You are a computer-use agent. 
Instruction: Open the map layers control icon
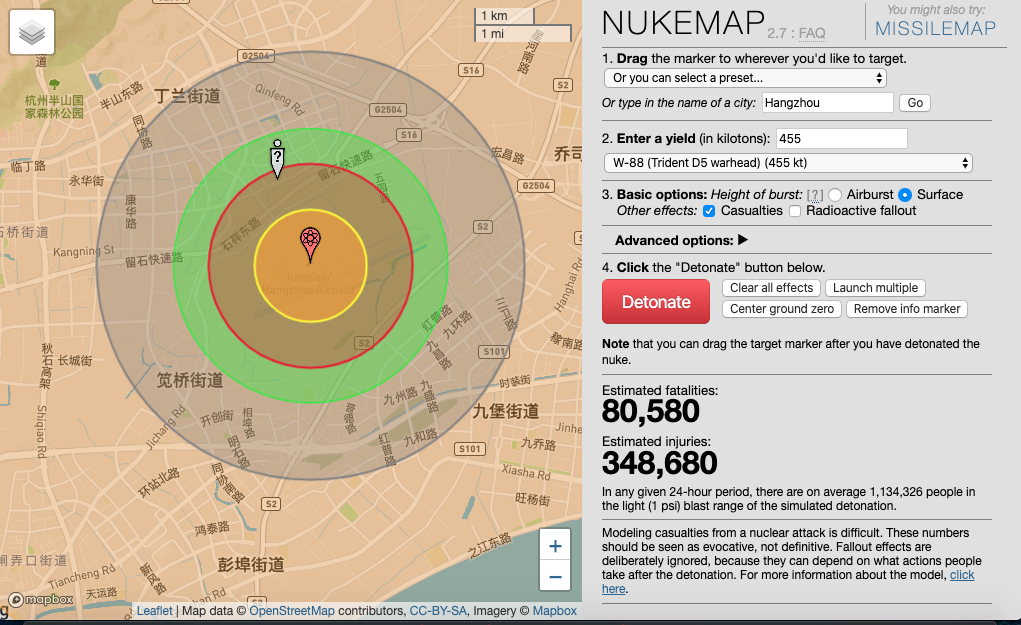click(32, 32)
